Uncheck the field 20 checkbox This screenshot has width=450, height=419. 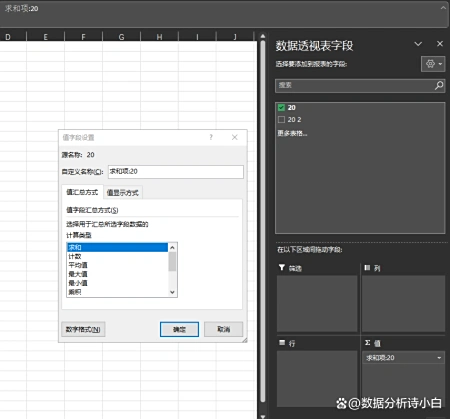click(281, 107)
